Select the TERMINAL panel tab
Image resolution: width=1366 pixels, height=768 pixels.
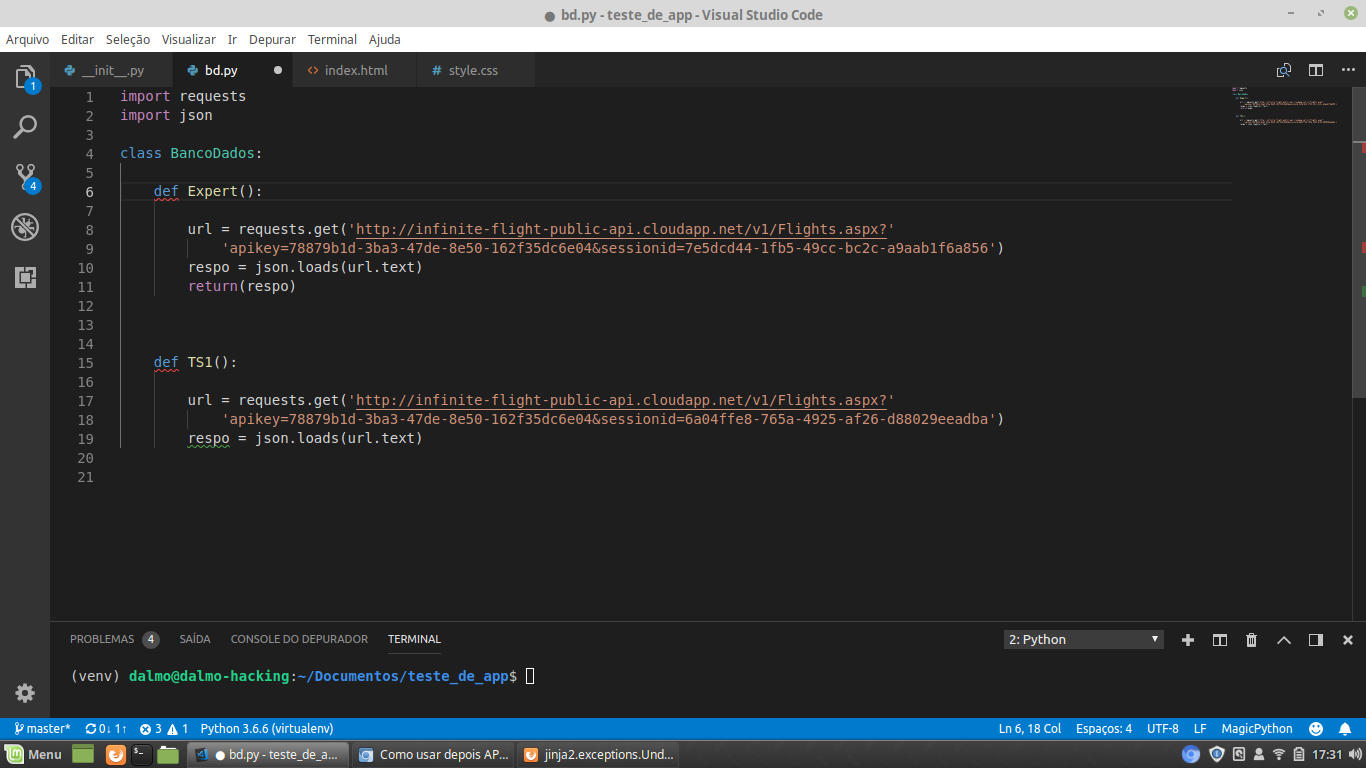(414, 639)
